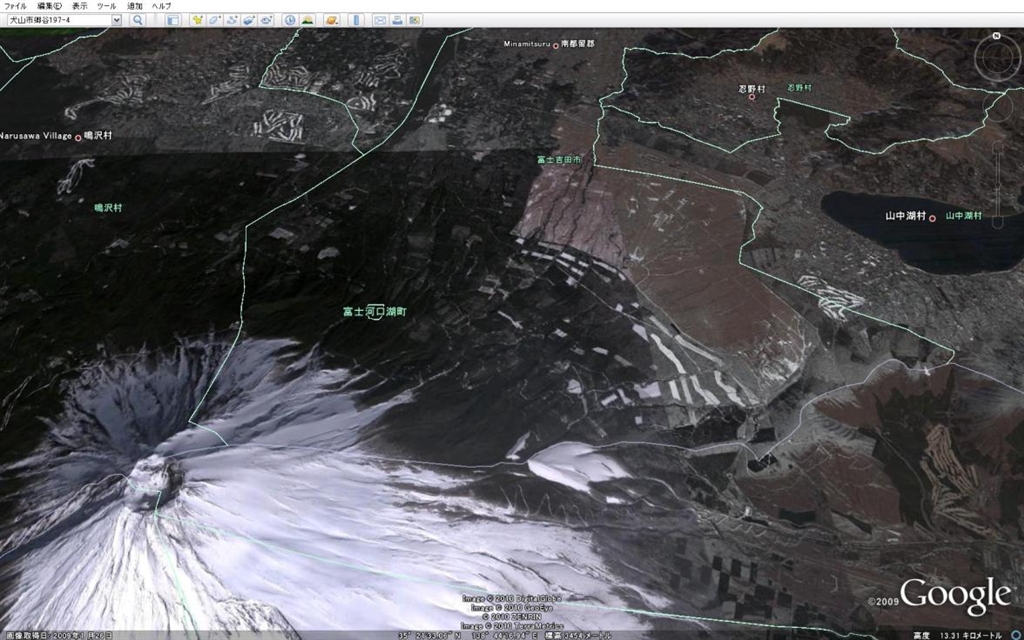Toggle sunlight across the landscape icon
The width and height of the screenshot is (1024, 640).
point(307,20)
